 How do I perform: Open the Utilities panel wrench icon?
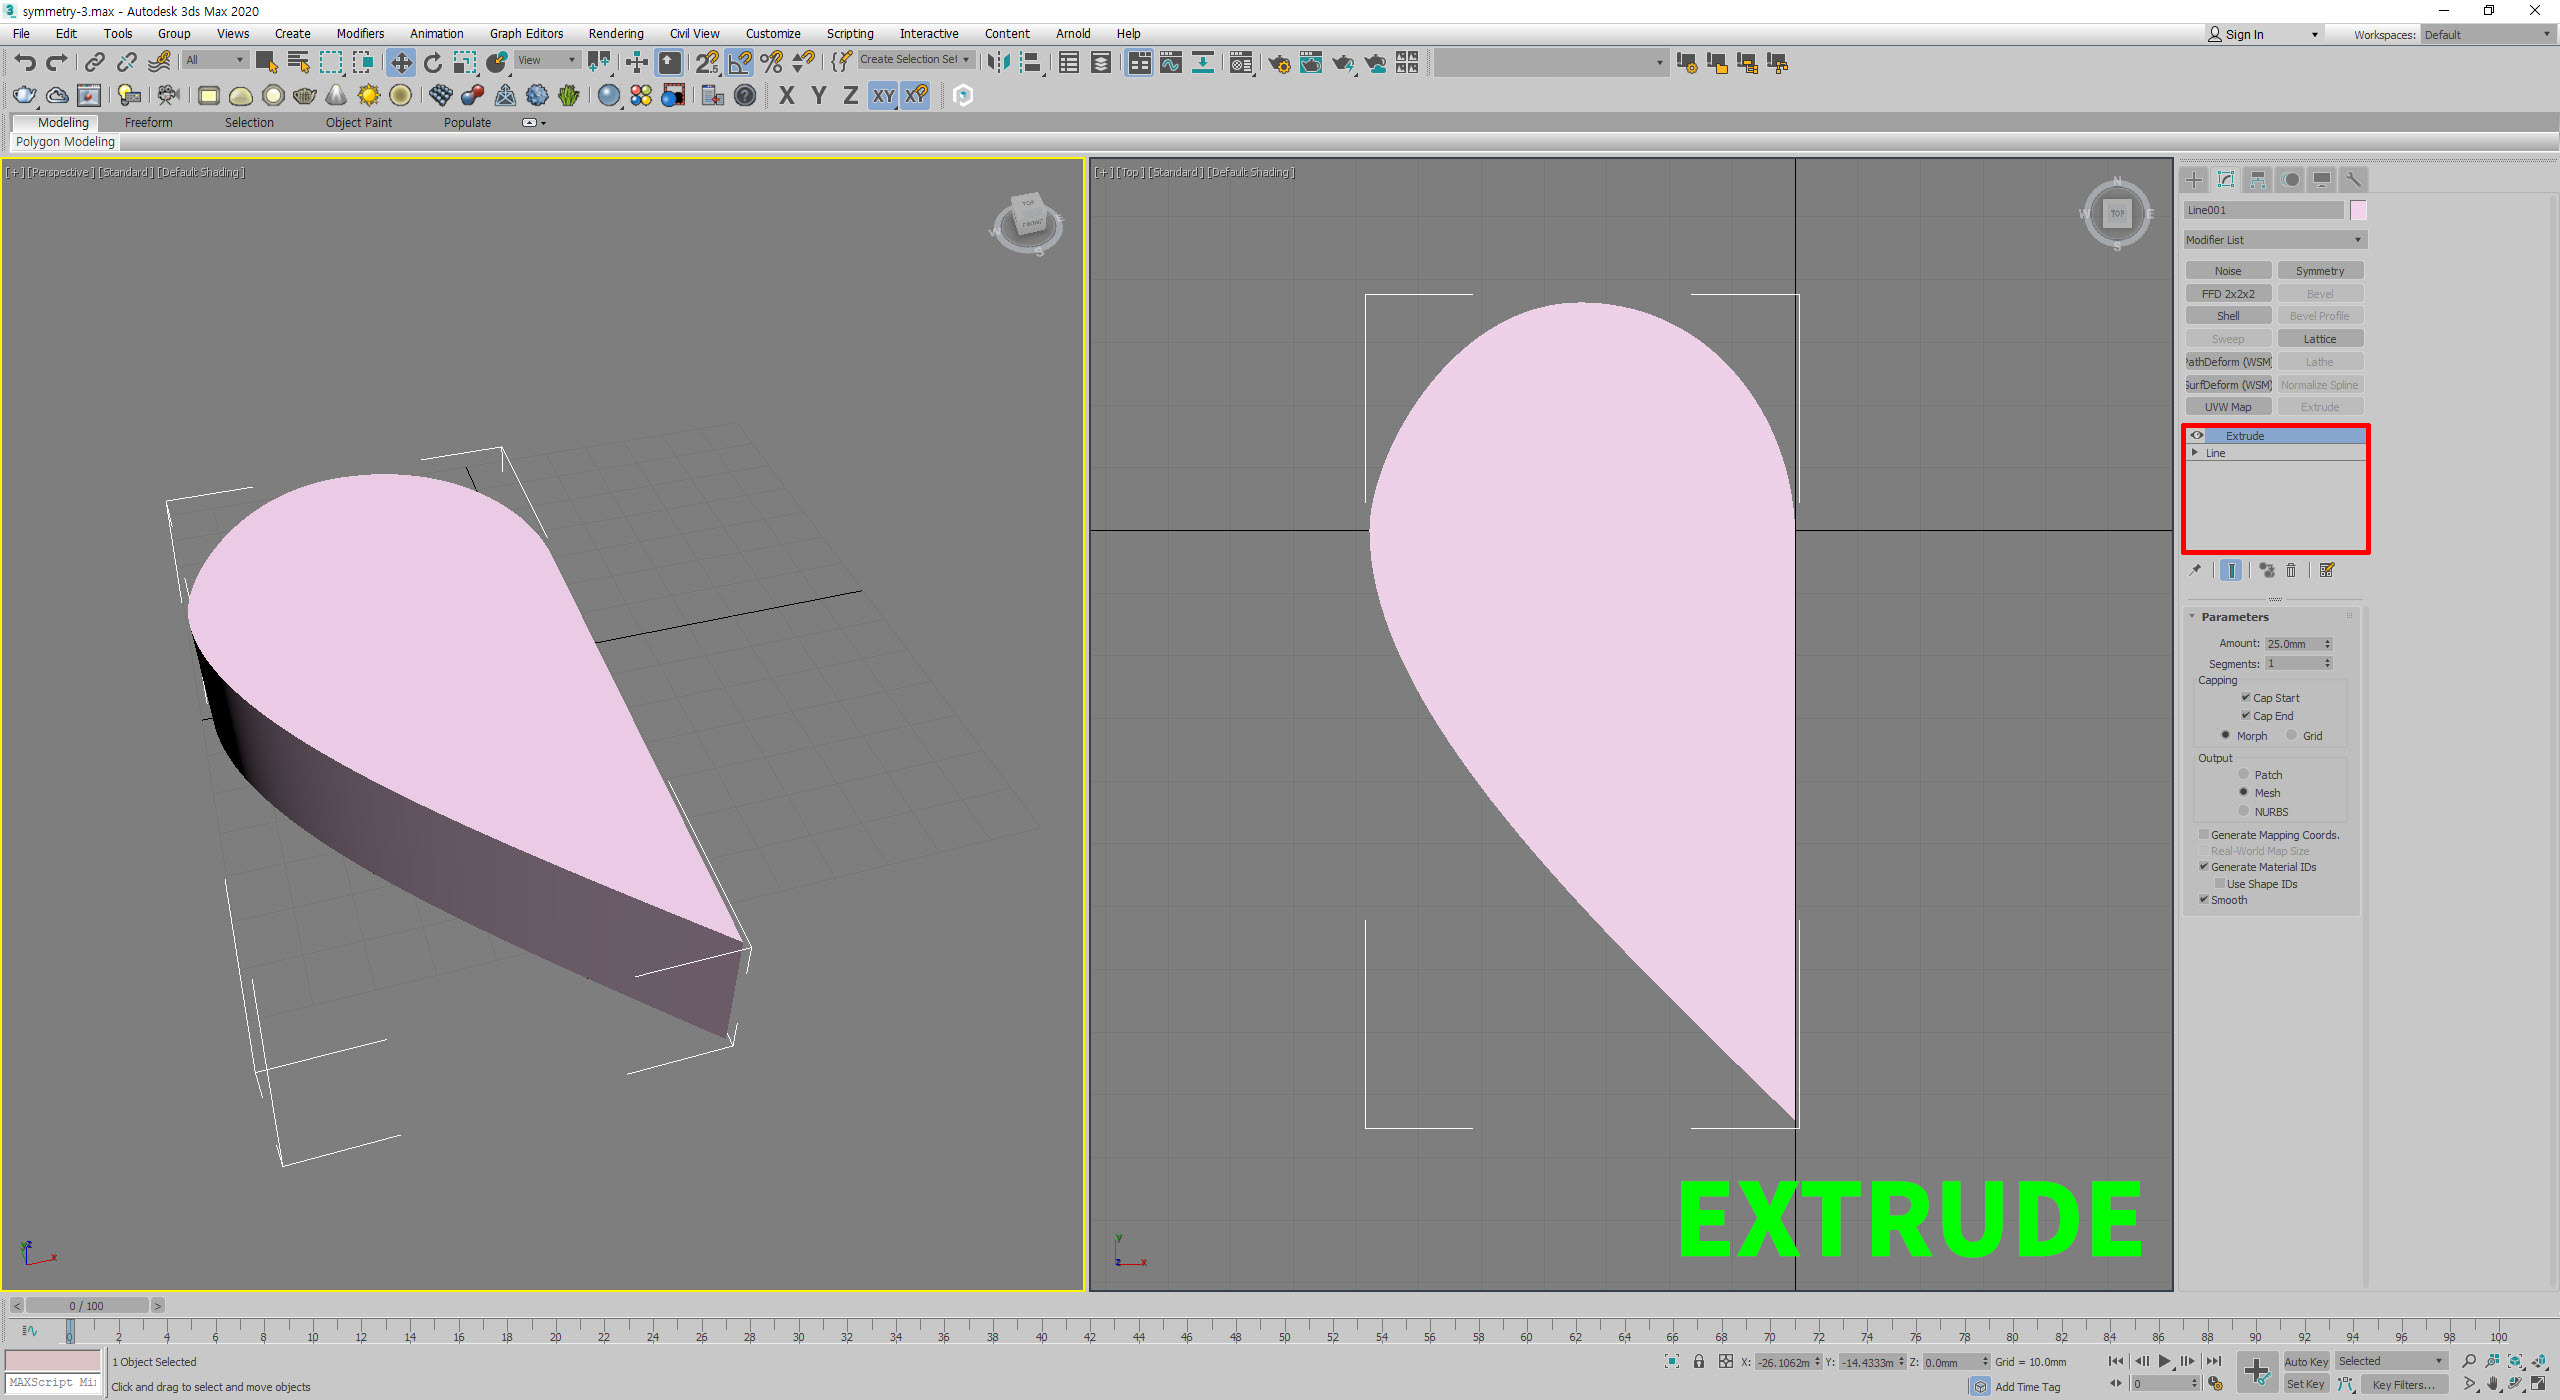(2353, 180)
